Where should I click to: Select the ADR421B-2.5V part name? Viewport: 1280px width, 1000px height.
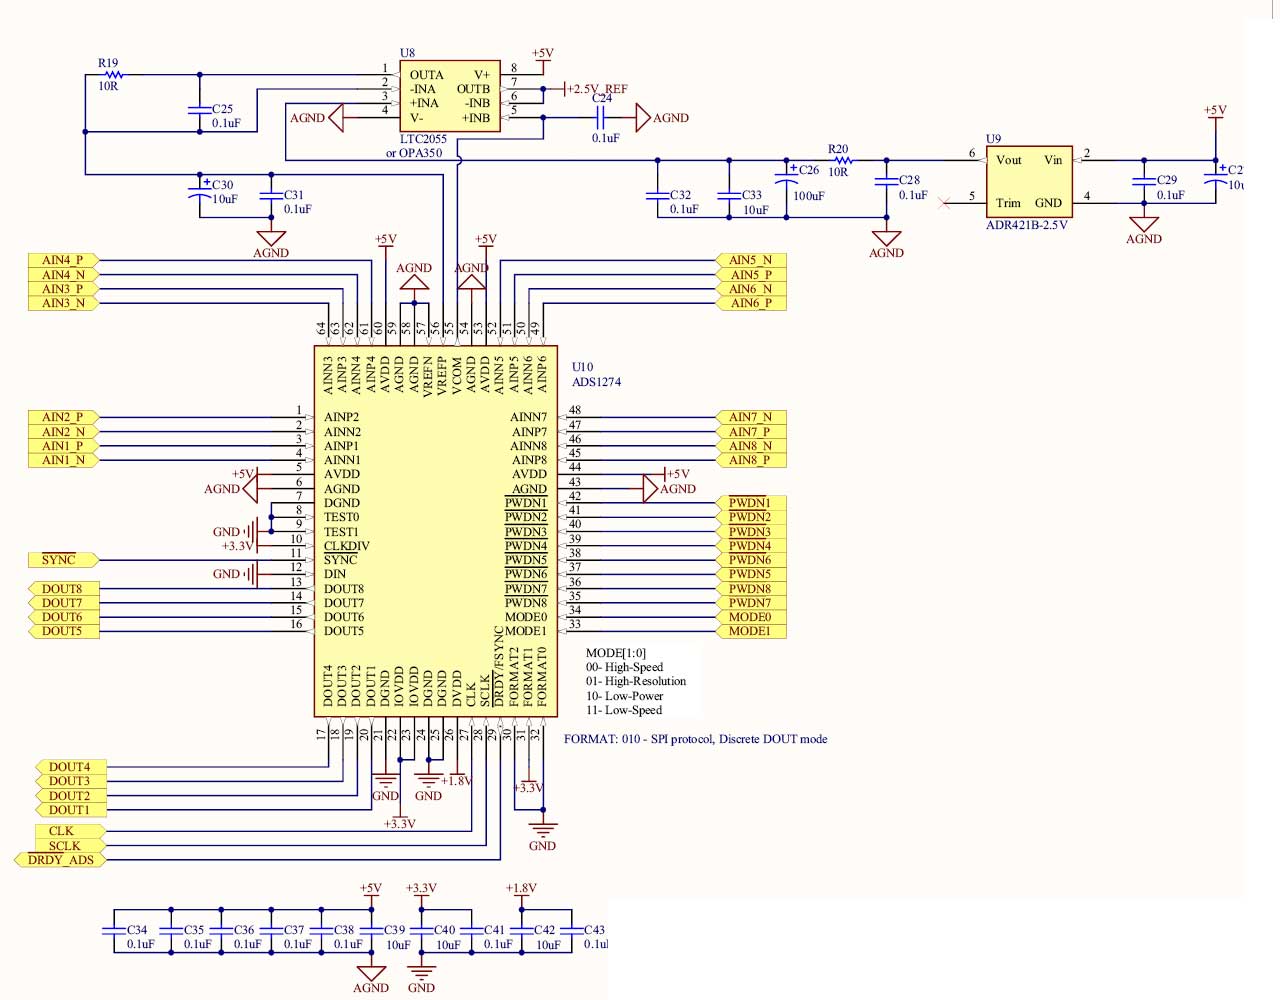pyautogui.click(x=1027, y=225)
